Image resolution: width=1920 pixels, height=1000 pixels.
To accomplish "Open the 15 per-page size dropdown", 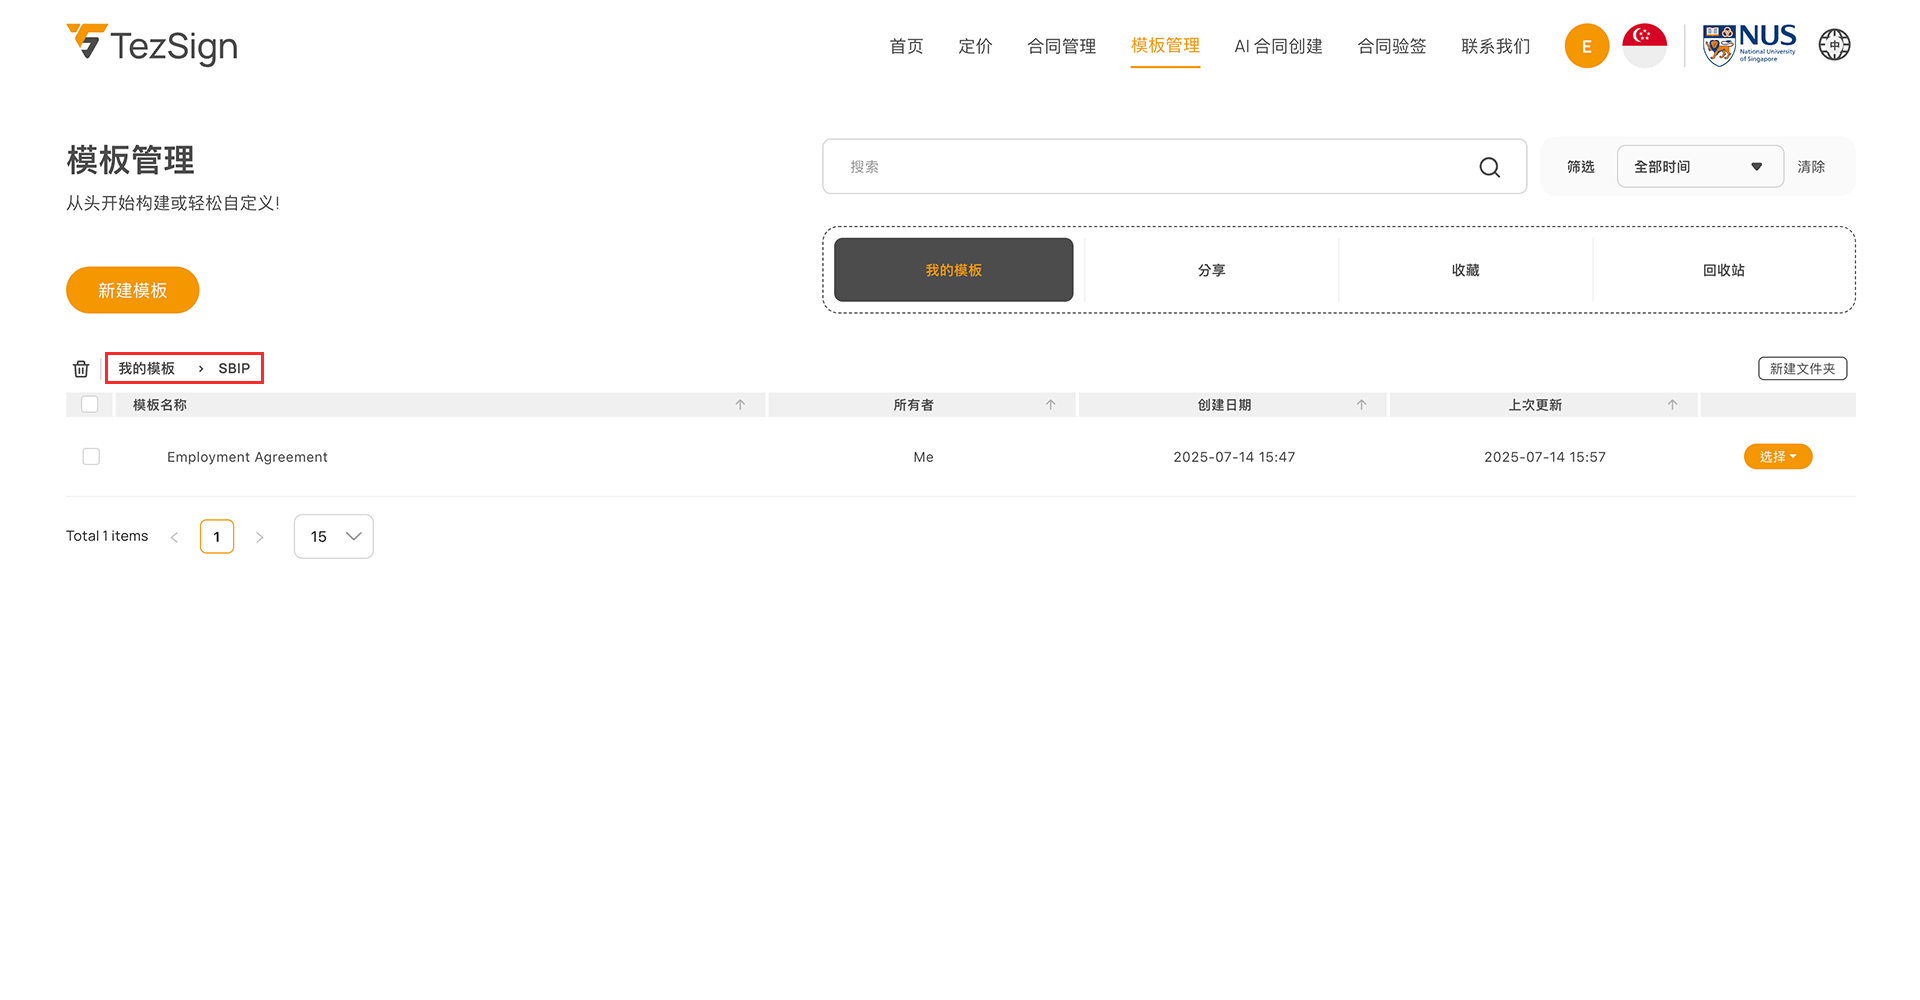I will (333, 537).
